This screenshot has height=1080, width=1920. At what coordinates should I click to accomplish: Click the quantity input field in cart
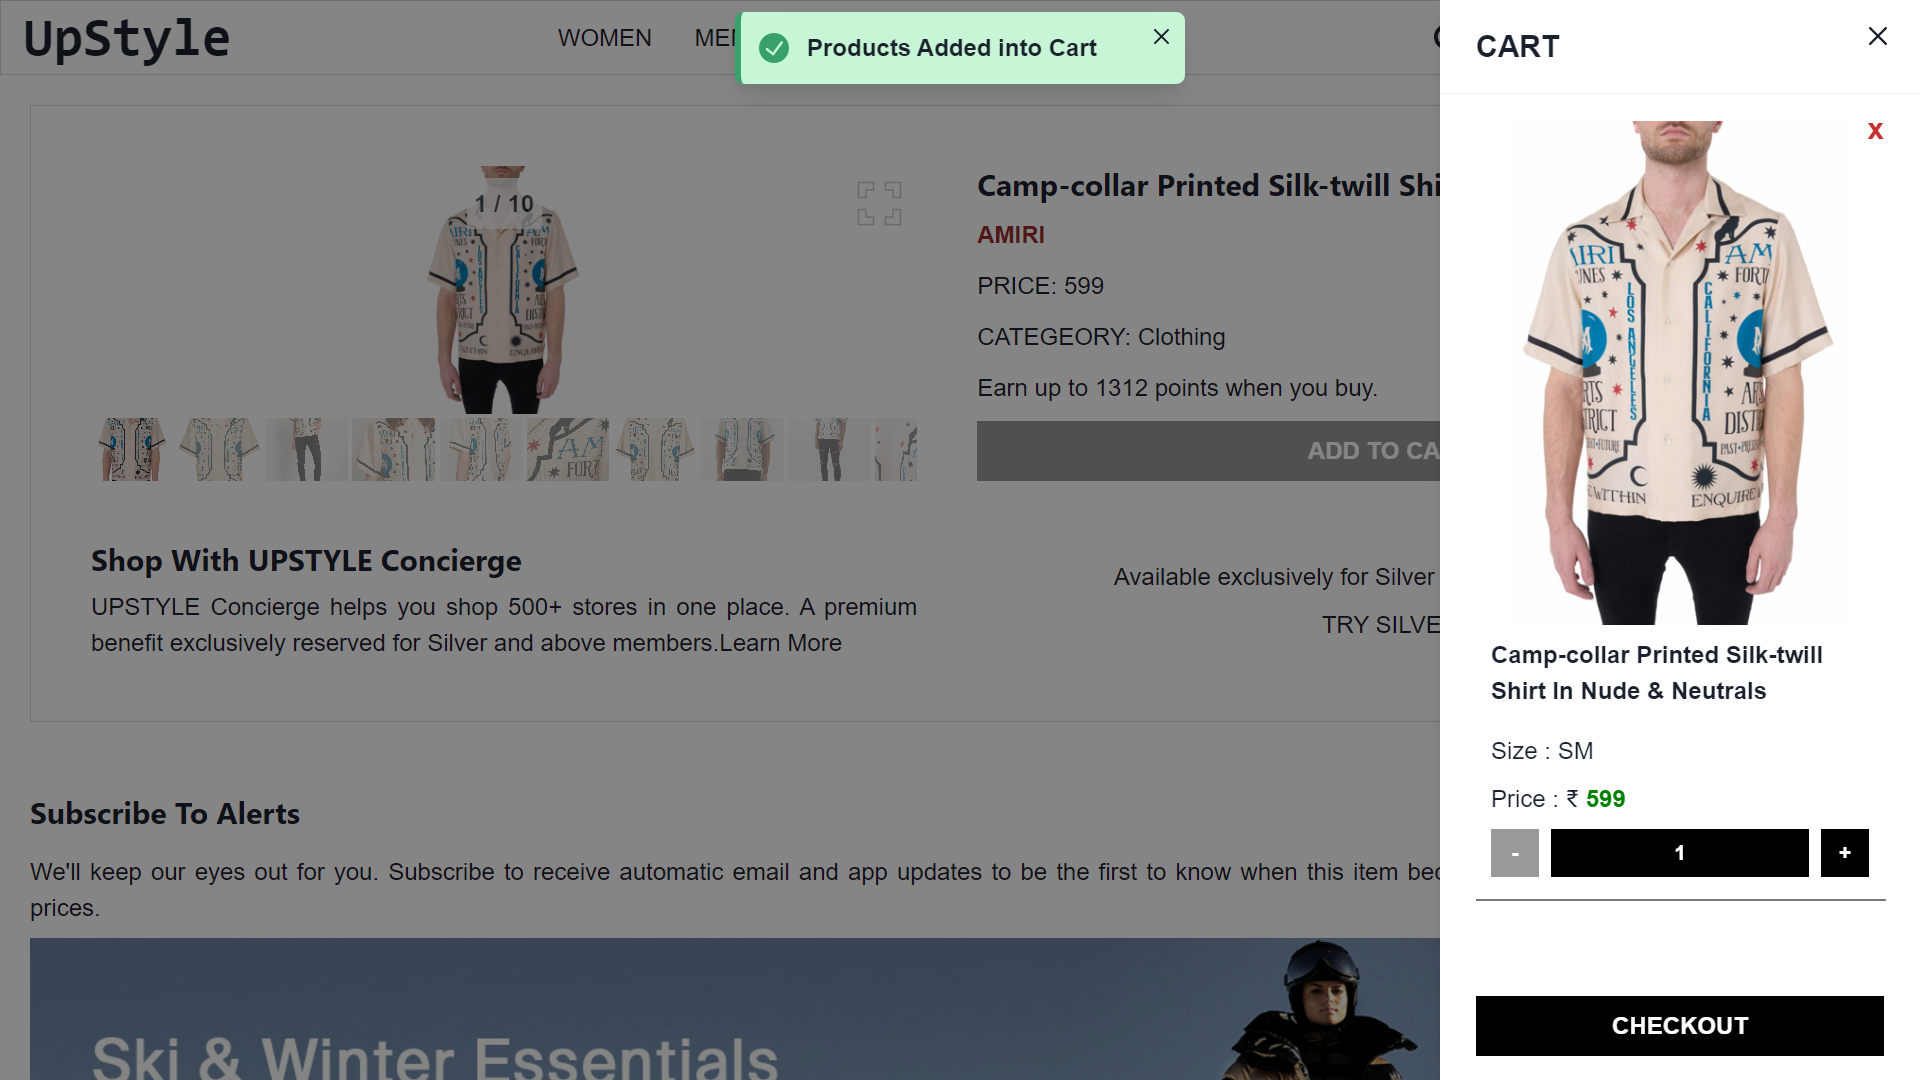point(1679,853)
